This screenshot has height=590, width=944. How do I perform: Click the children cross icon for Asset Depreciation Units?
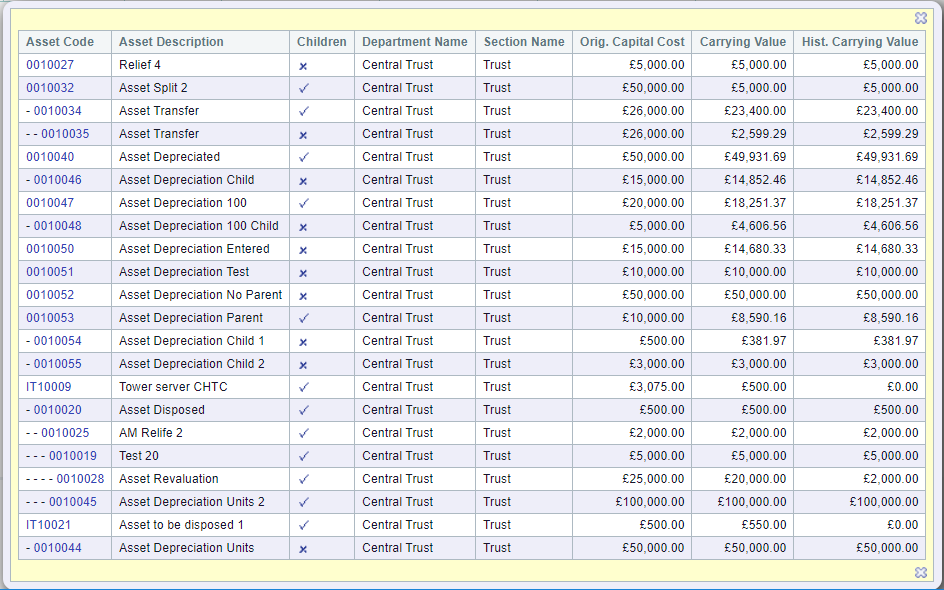[303, 549]
